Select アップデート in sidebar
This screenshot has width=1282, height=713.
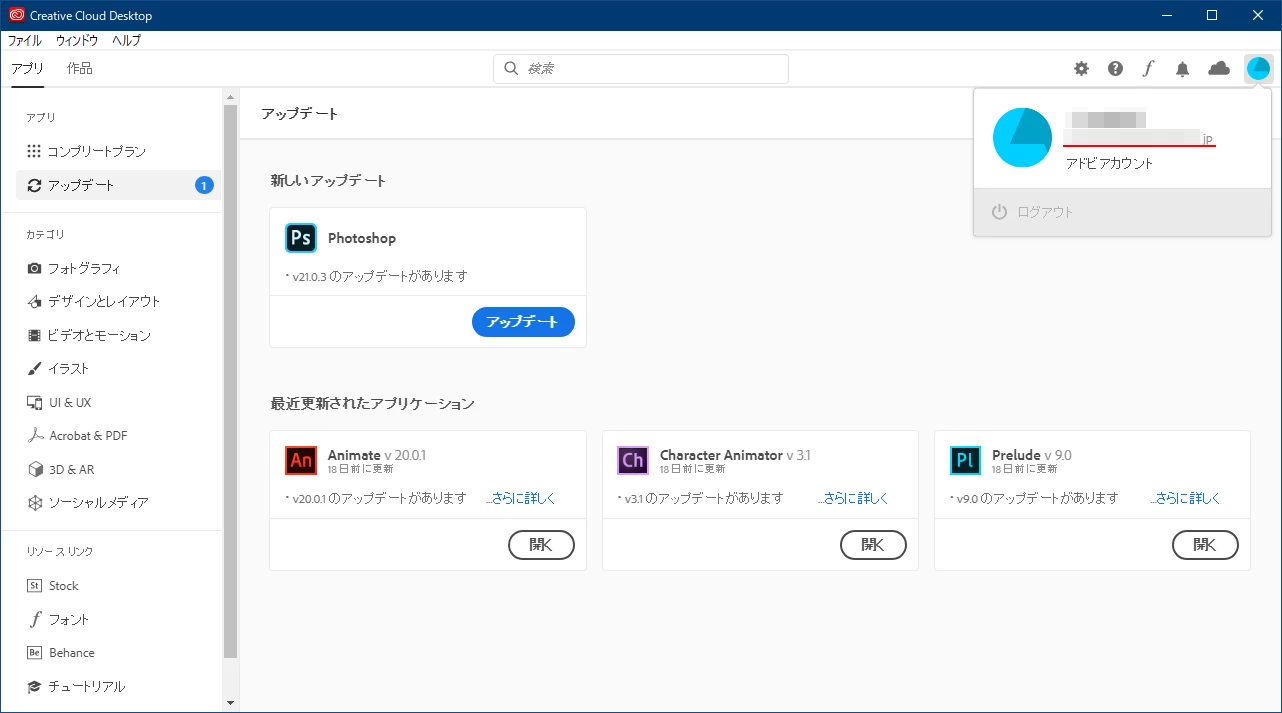tap(118, 185)
